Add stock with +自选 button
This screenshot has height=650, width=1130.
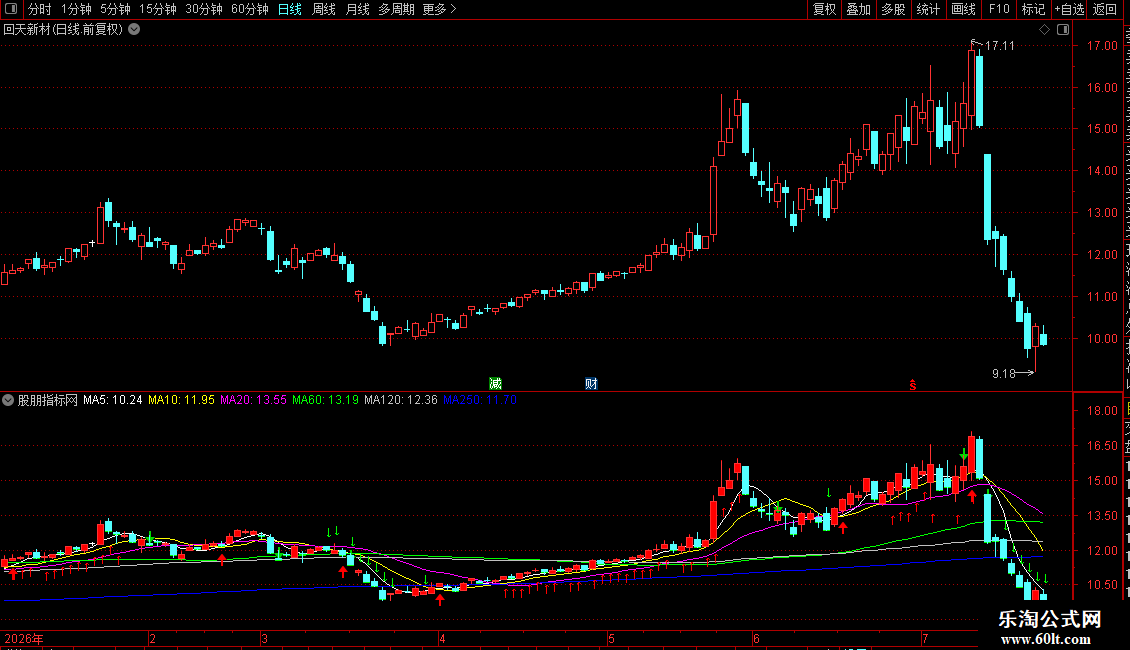pyautogui.click(x=1069, y=9)
